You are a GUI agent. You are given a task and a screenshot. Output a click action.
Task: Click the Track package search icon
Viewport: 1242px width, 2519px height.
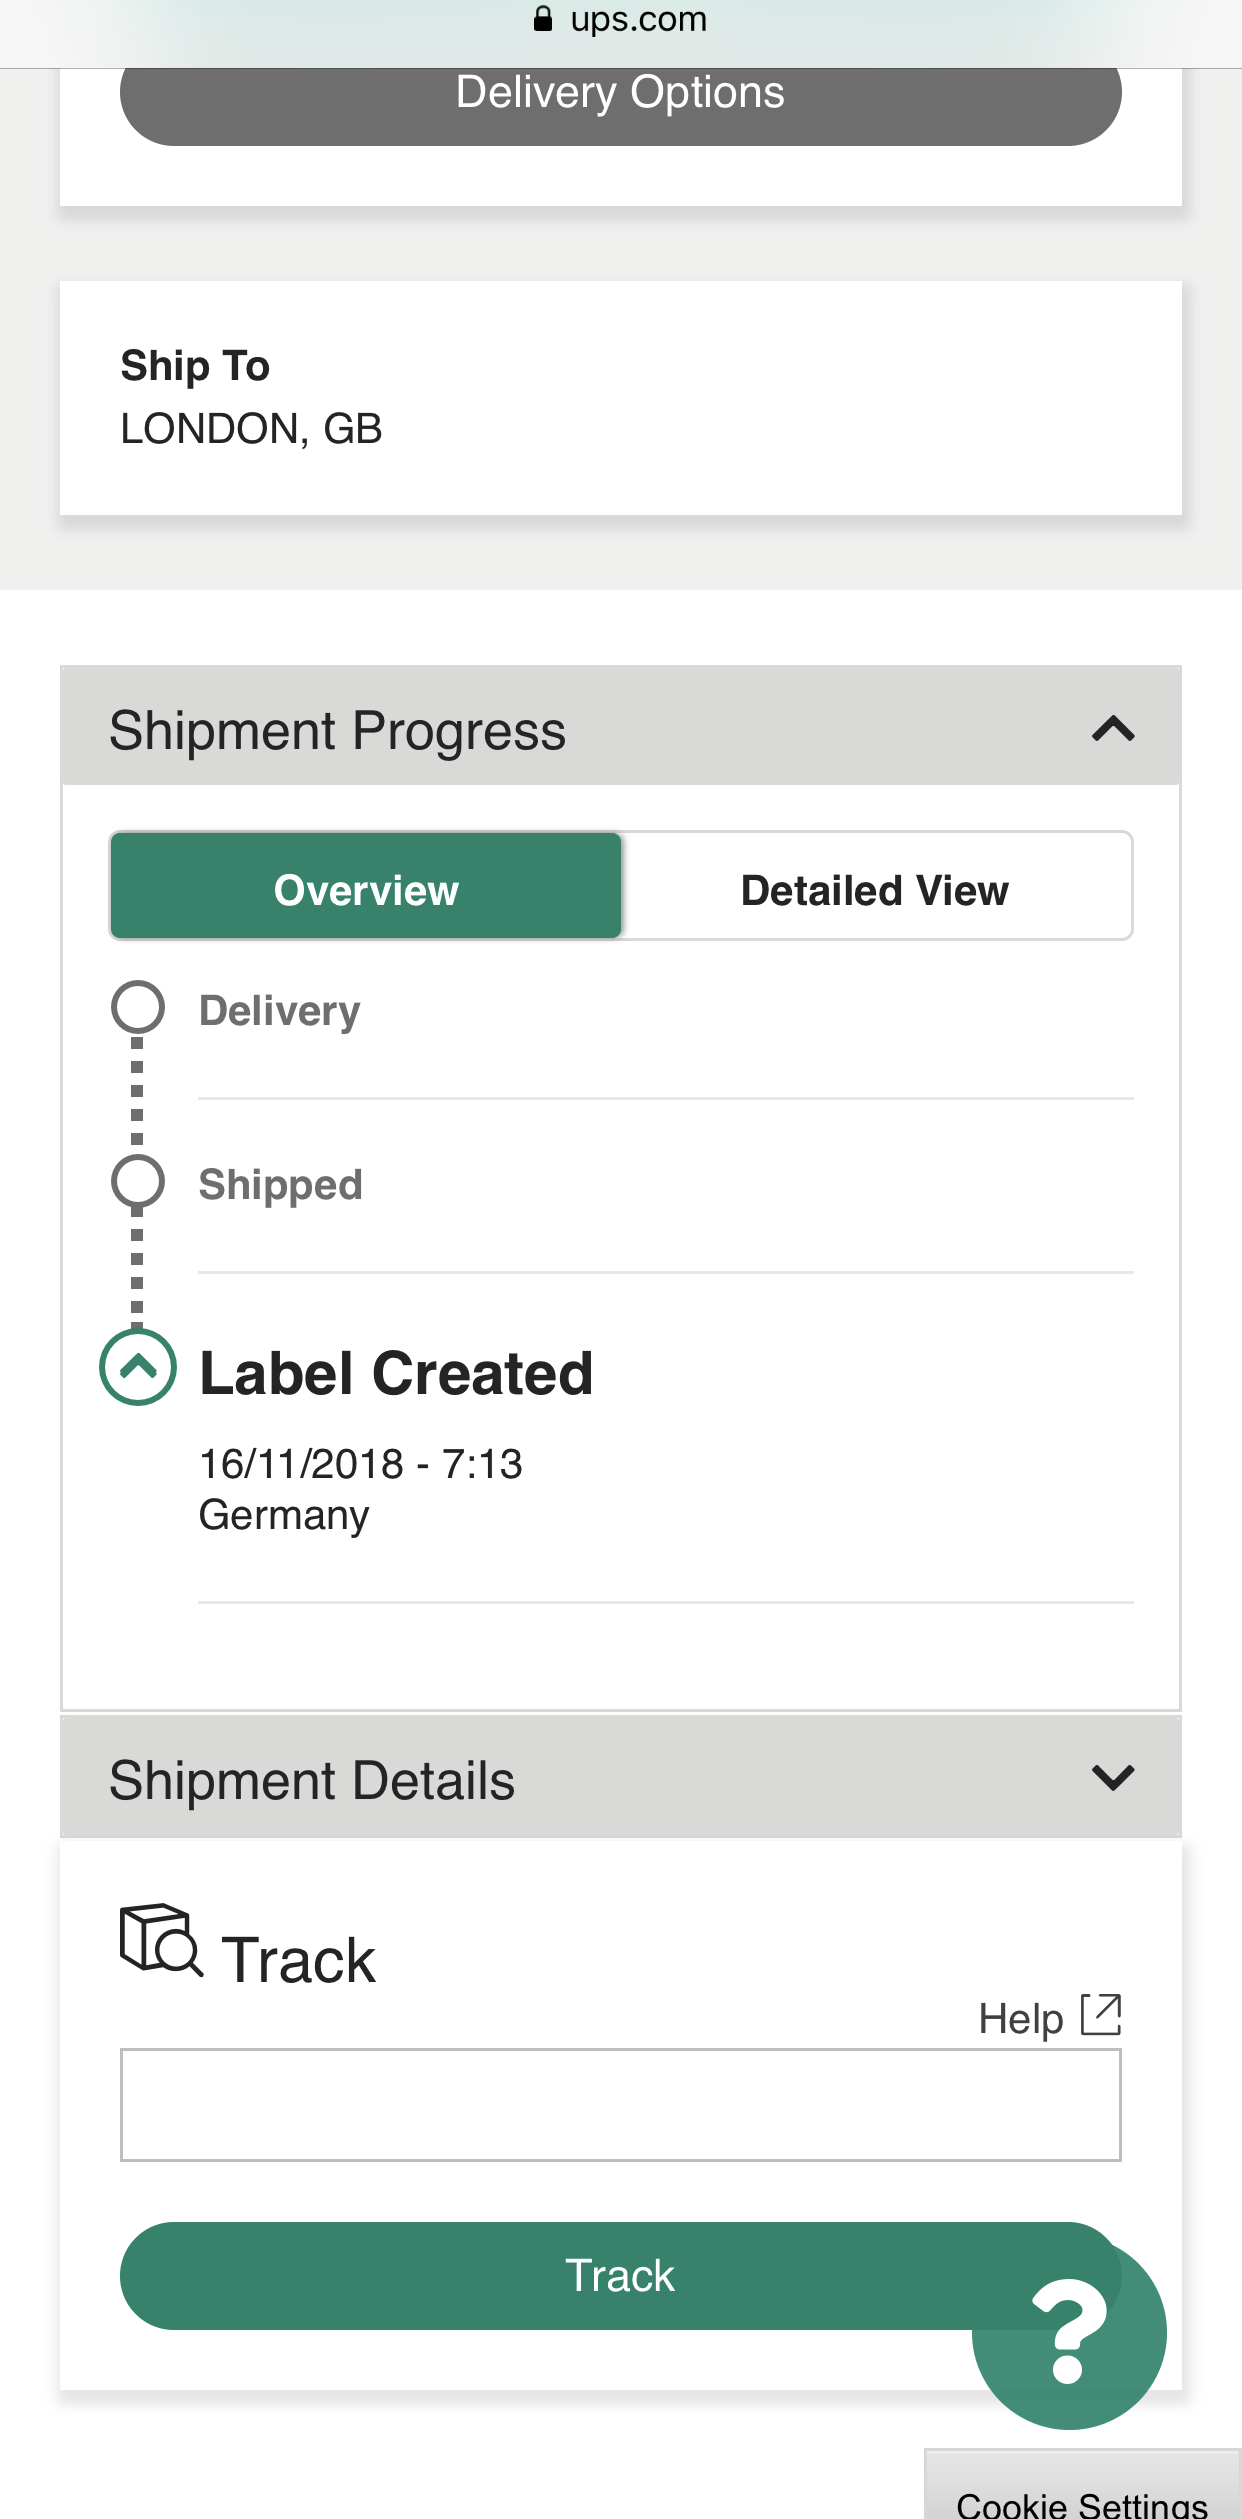(x=160, y=1939)
